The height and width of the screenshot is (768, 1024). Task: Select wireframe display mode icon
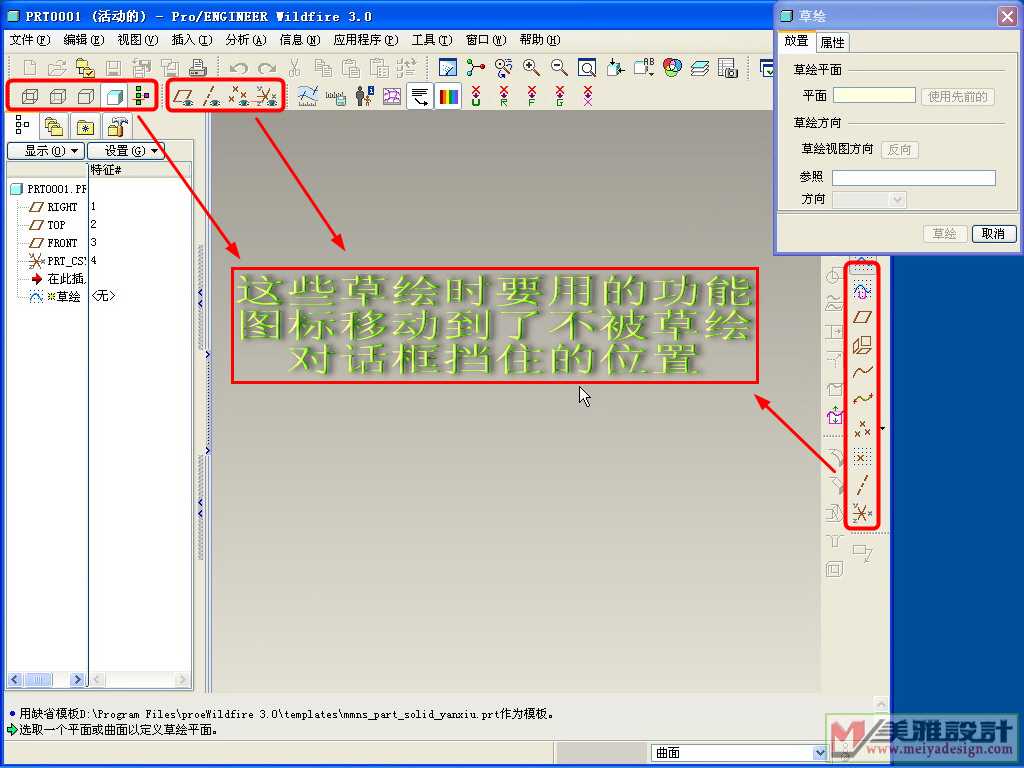(x=29, y=97)
